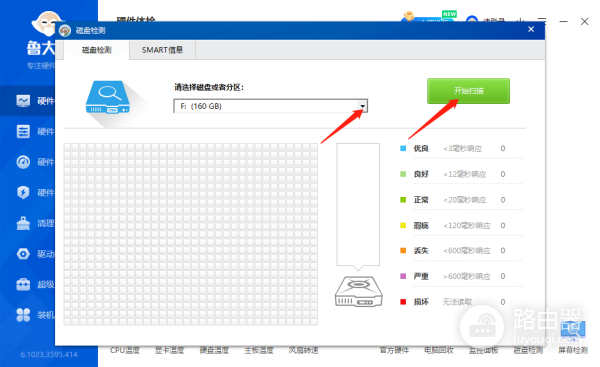This screenshot has width=600, height=367.
Task: Click the Lu Dashi avatar icon in dialog title bar
Action: tap(65, 31)
